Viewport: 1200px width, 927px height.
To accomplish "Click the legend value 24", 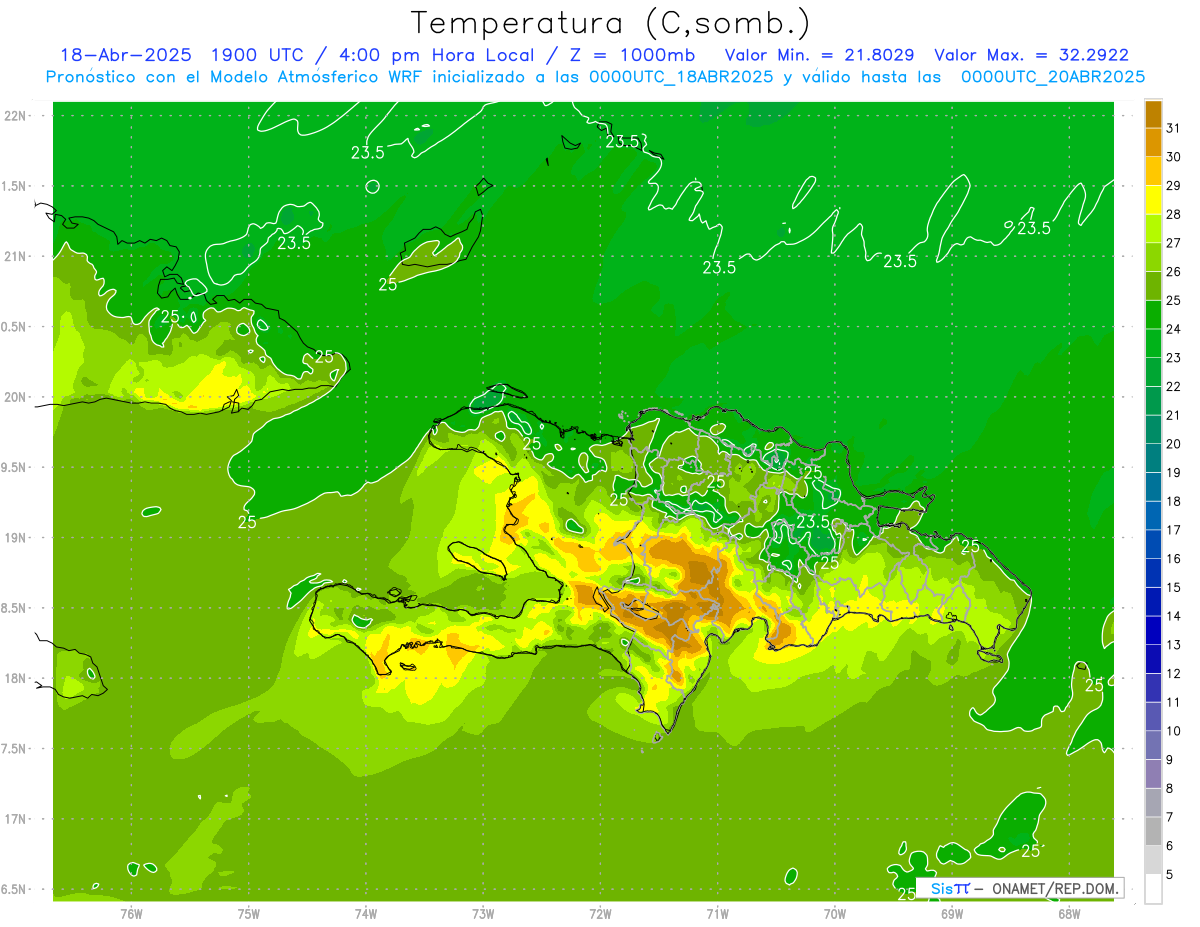I will click(x=1174, y=329).
